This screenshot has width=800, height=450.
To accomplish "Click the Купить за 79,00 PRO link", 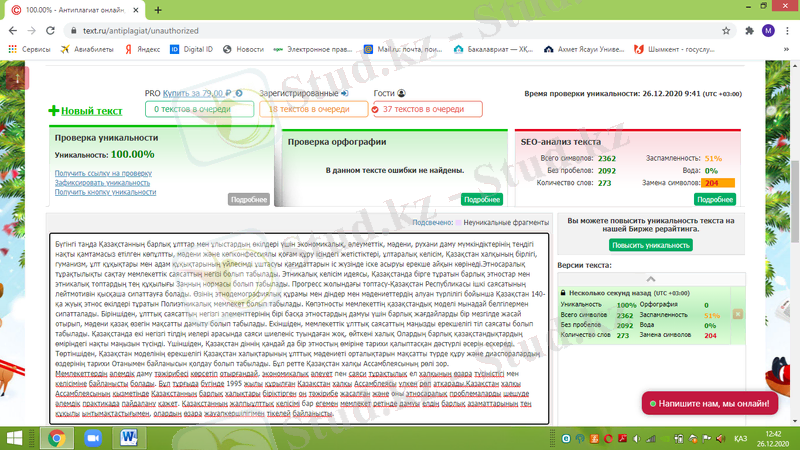I will [x=197, y=93].
